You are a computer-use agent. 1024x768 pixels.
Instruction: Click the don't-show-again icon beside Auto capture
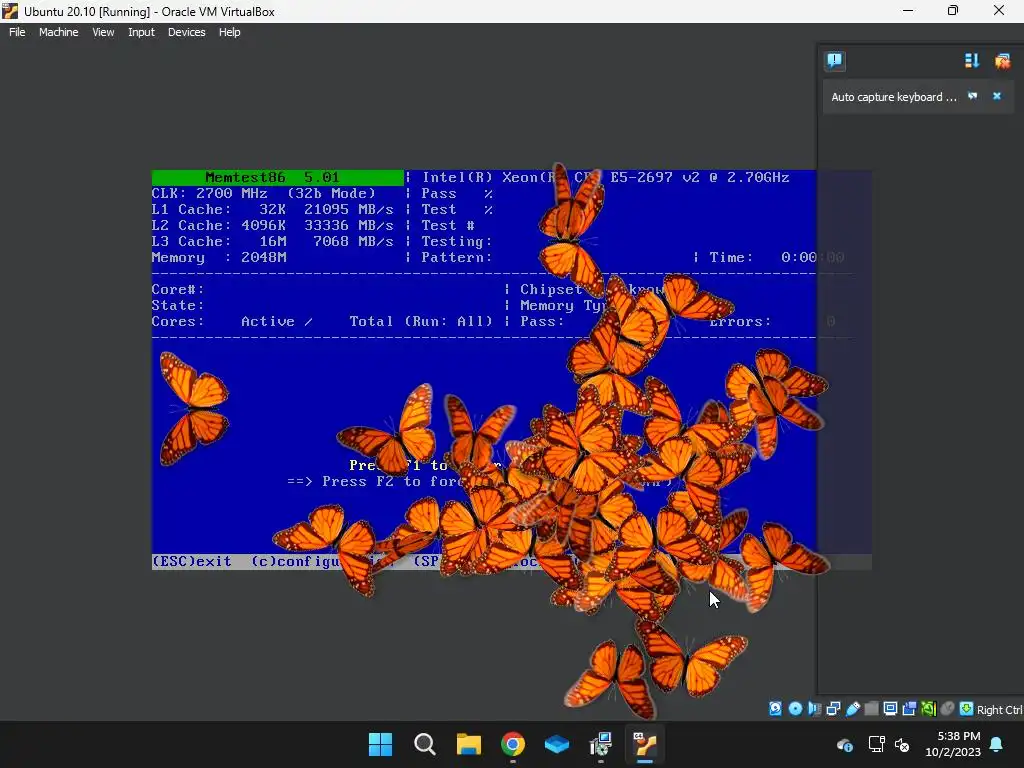click(973, 96)
